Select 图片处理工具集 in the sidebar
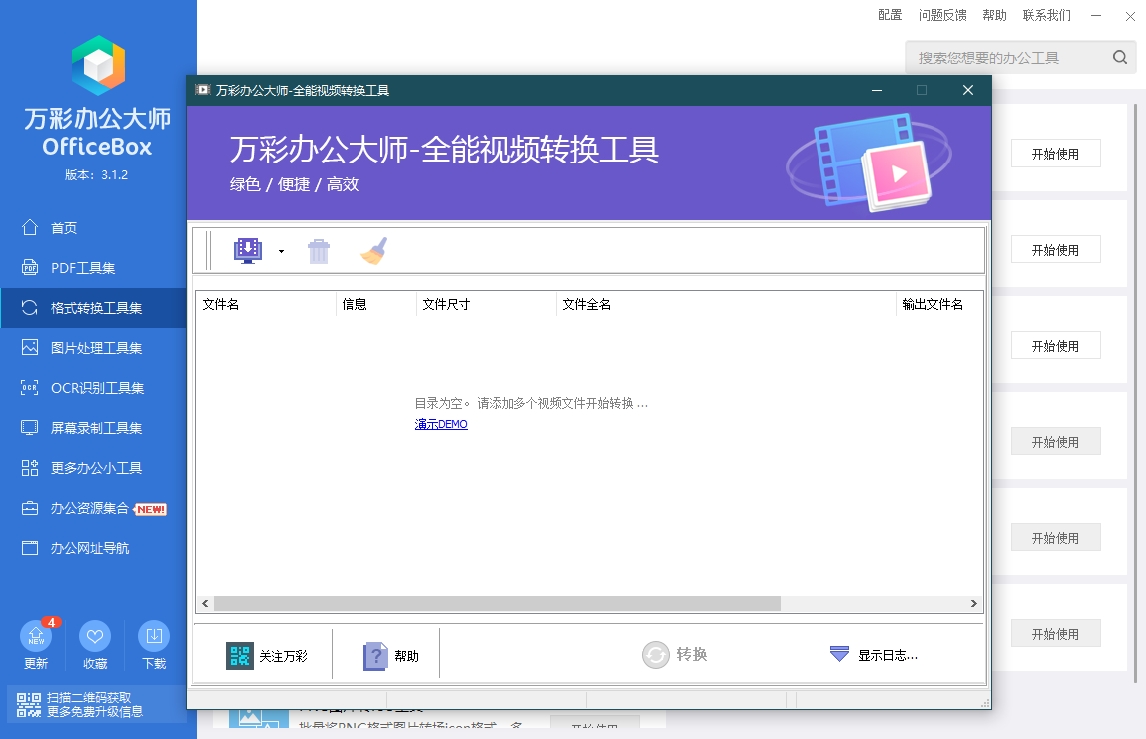This screenshot has height=739, width=1146. coord(96,348)
